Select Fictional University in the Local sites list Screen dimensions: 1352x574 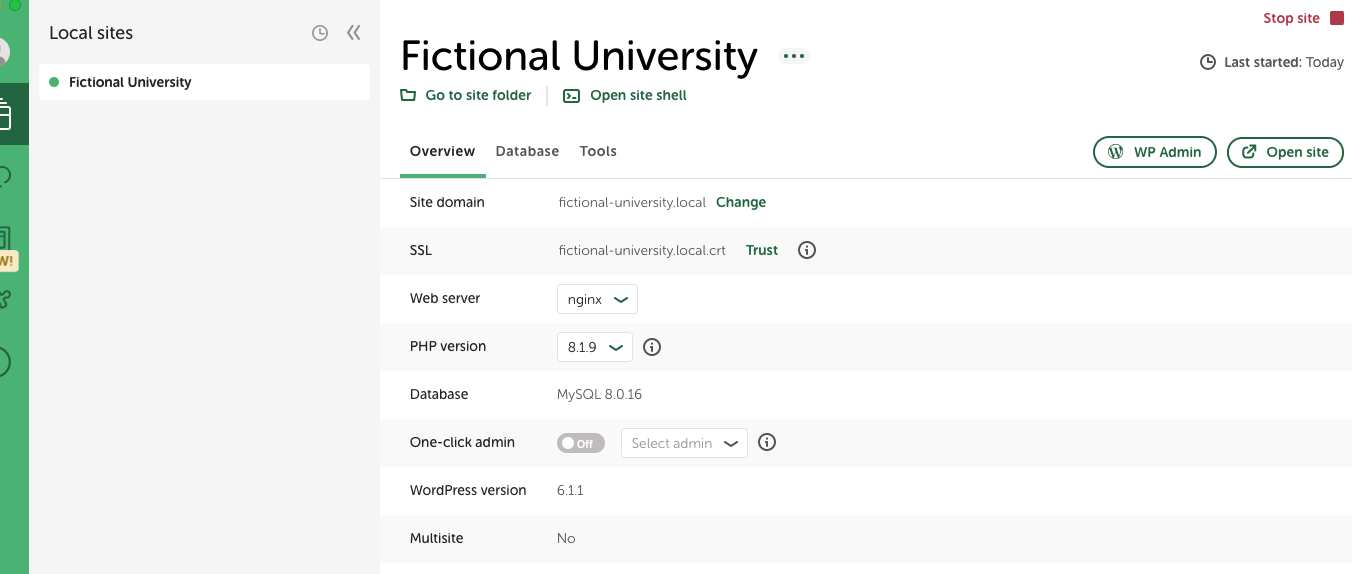click(204, 82)
